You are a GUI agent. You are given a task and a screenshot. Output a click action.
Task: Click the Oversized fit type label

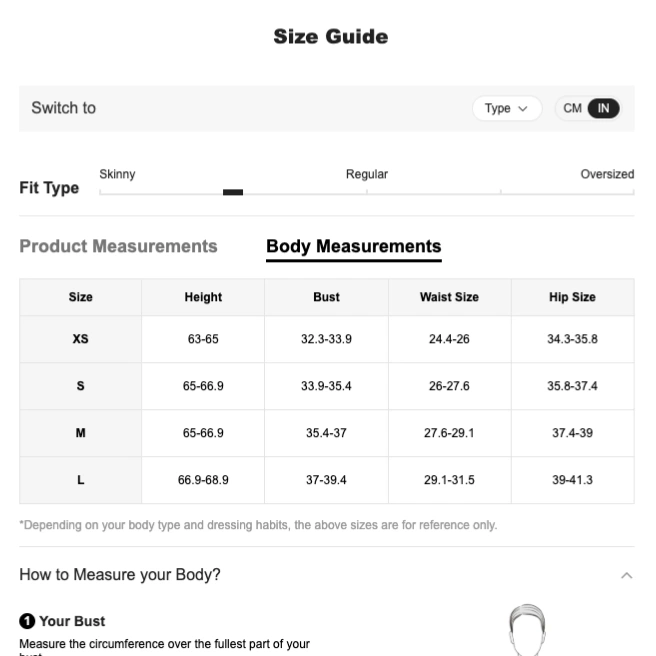pyautogui.click(x=607, y=174)
